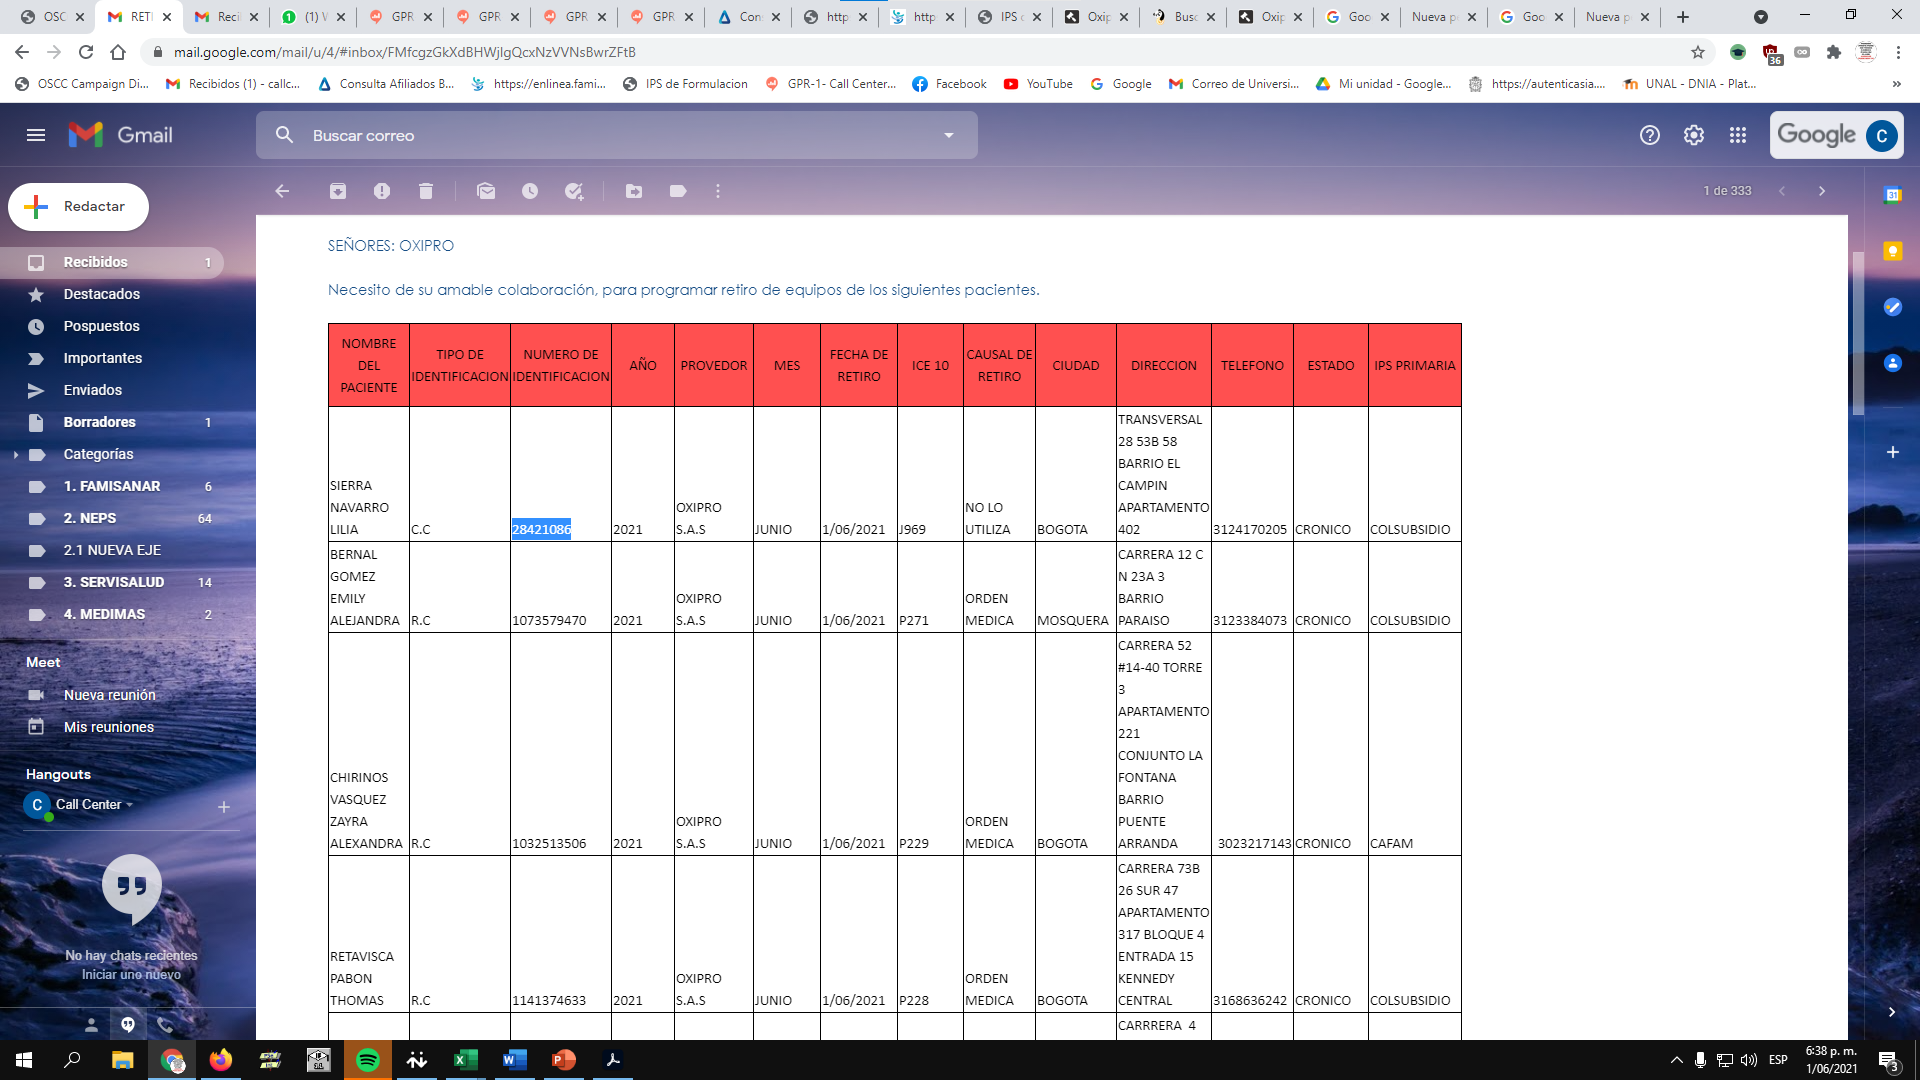Snooze this email with clock icon

click(x=530, y=191)
